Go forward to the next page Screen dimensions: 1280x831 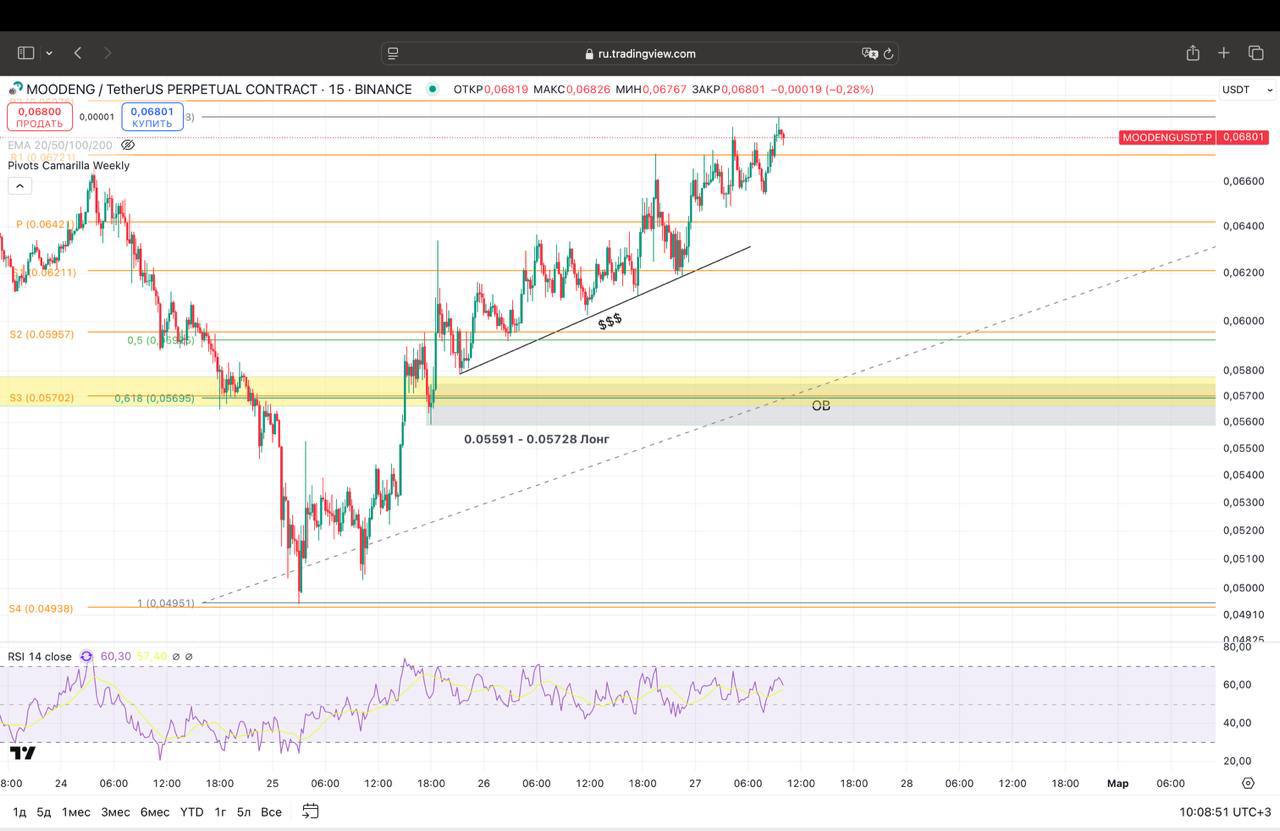click(x=108, y=53)
